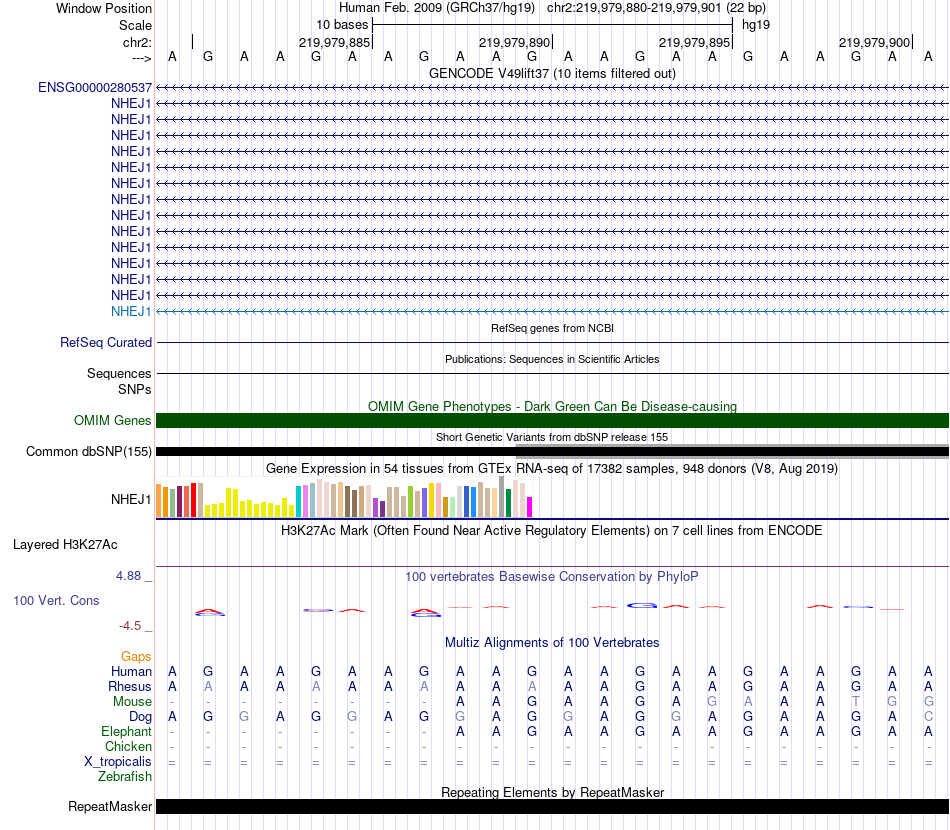
Task: Click position label 219,979,895
Action: coord(694,42)
